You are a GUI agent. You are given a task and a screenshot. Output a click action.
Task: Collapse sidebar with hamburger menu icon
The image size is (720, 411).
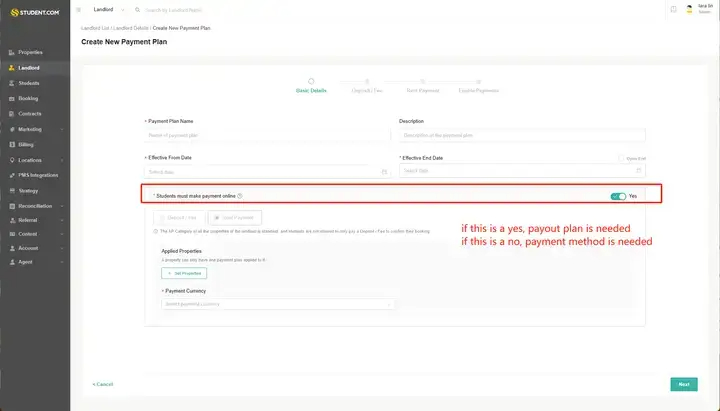coord(79,10)
